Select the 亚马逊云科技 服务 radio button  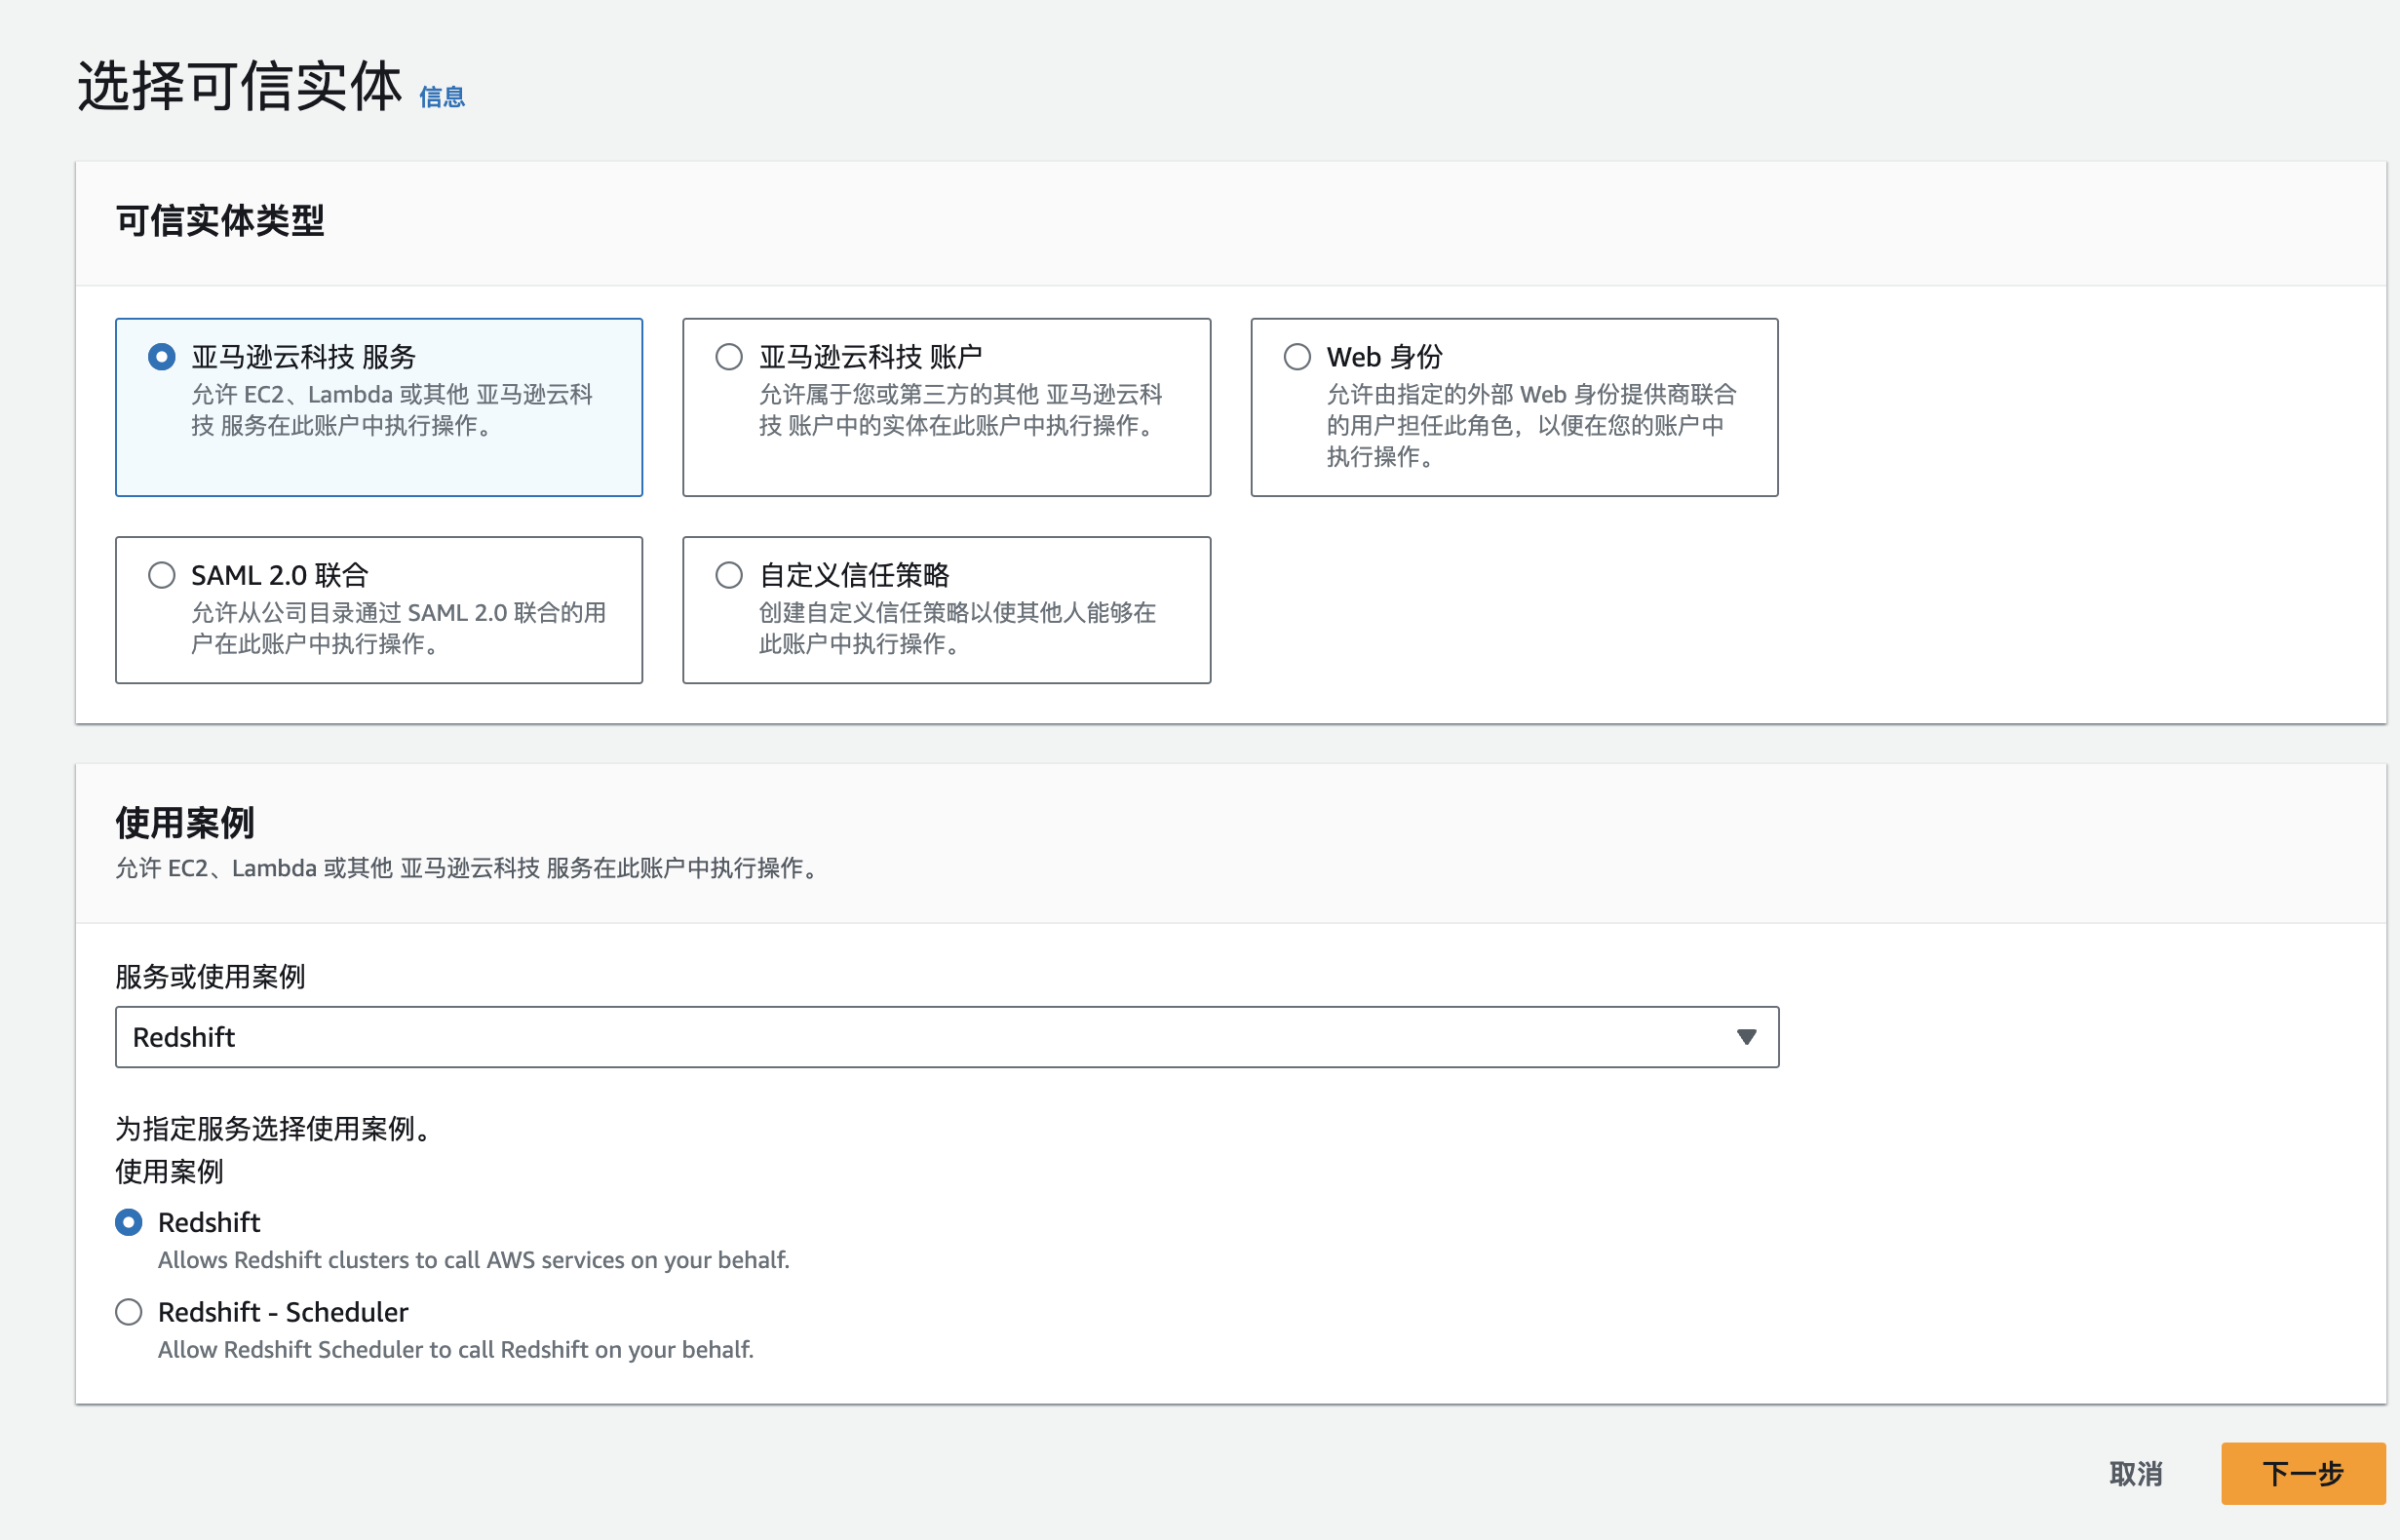point(162,357)
